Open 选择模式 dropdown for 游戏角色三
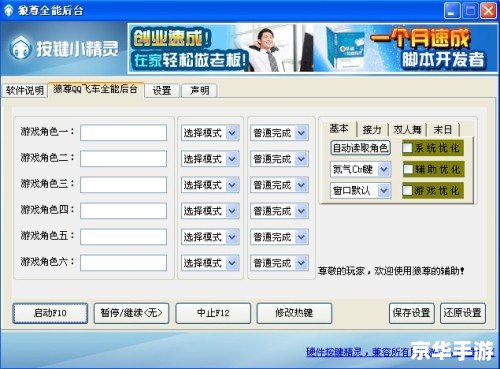 pyautogui.click(x=210, y=185)
